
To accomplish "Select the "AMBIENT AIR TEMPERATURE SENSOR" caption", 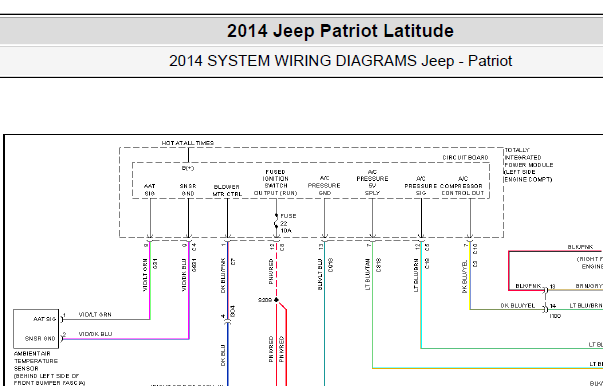I will (x=49, y=368).
